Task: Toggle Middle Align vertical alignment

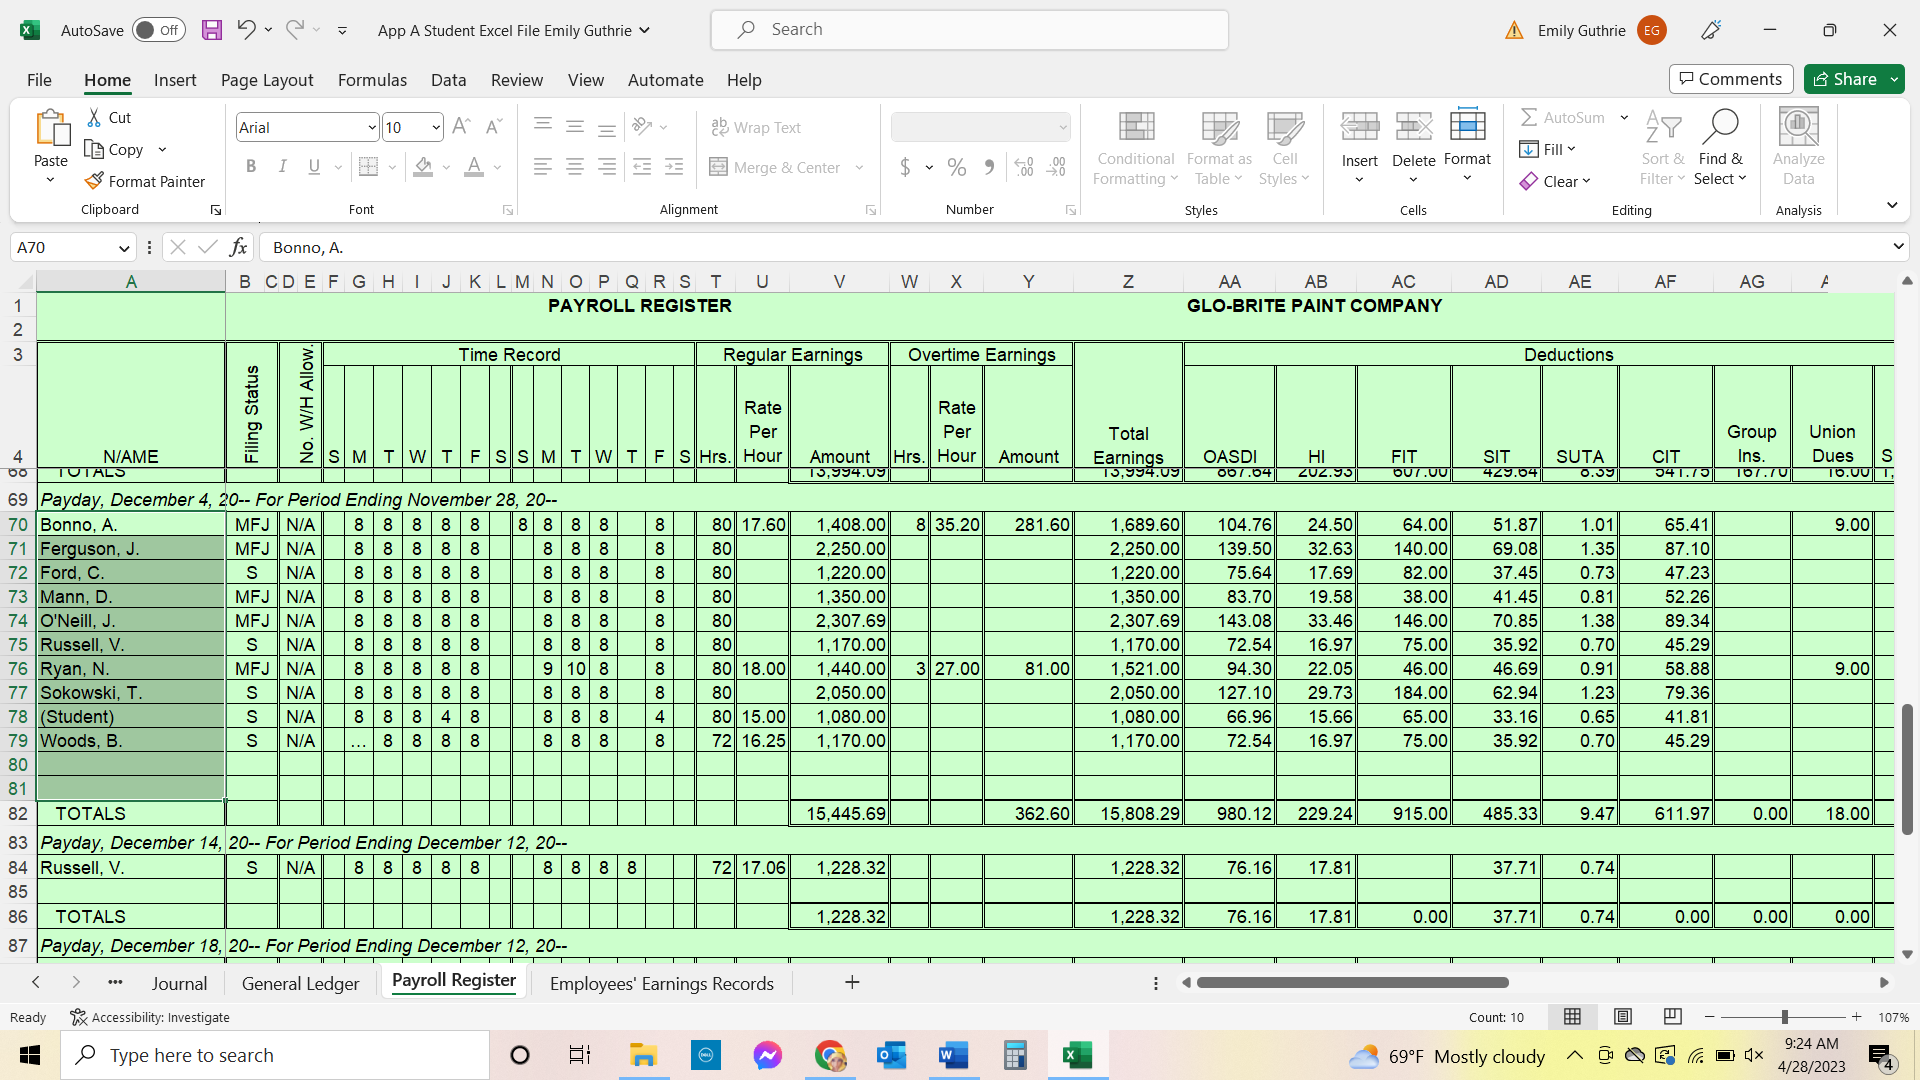Action: point(574,126)
